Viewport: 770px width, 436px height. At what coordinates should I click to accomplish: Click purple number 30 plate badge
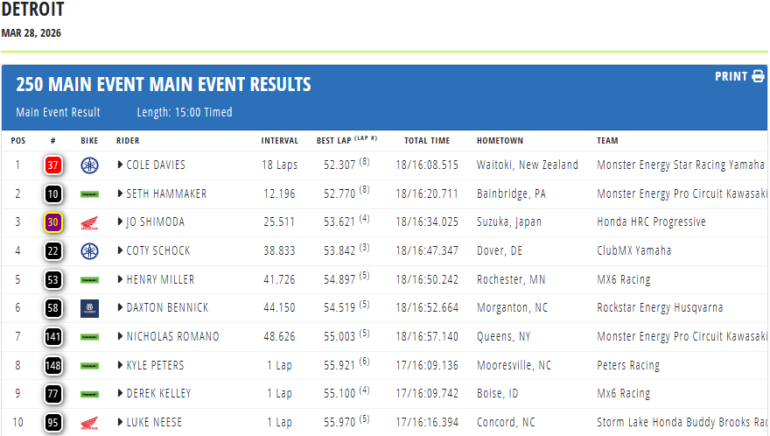[x=53, y=222]
